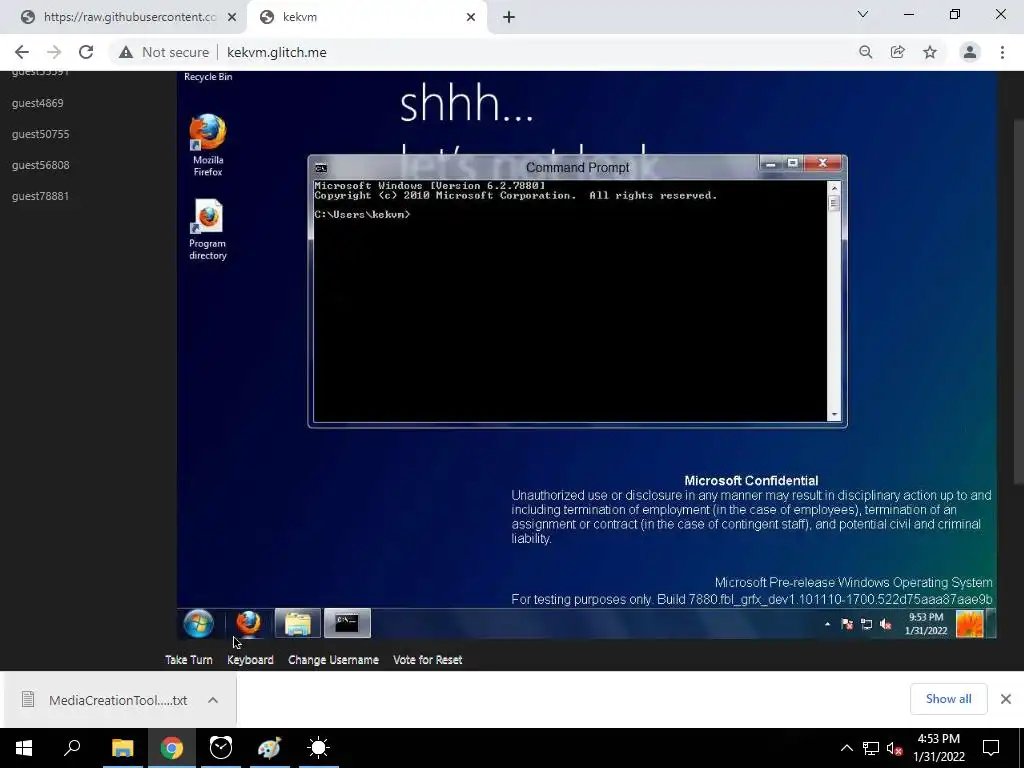Go back in browser history
Screen dimensions: 1024x768
click(22, 52)
